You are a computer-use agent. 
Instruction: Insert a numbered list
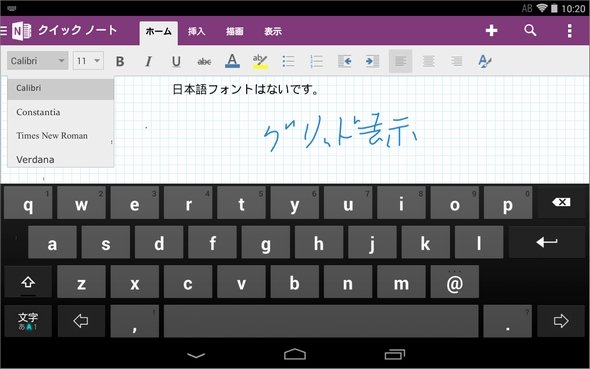[316, 61]
